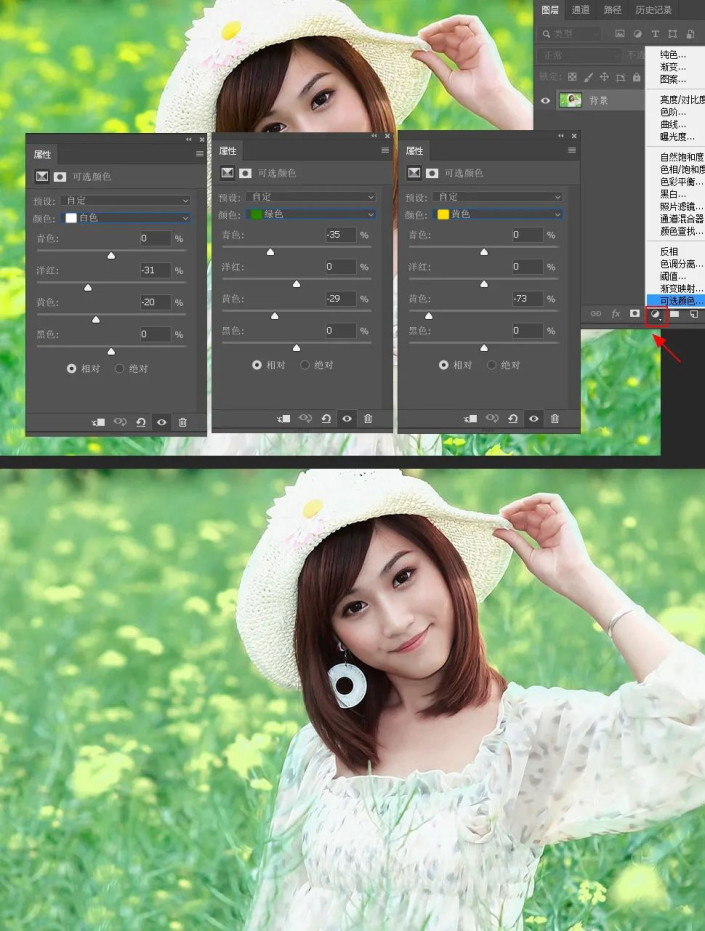Click 洋红 slider handle in 白色 panel
Image resolution: width=705 pixels, height=931 pixels.
pos(88,287)
